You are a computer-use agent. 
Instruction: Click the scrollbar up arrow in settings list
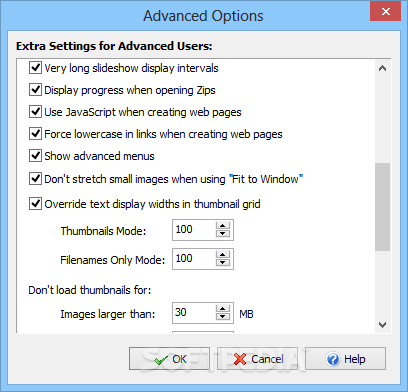382,68
